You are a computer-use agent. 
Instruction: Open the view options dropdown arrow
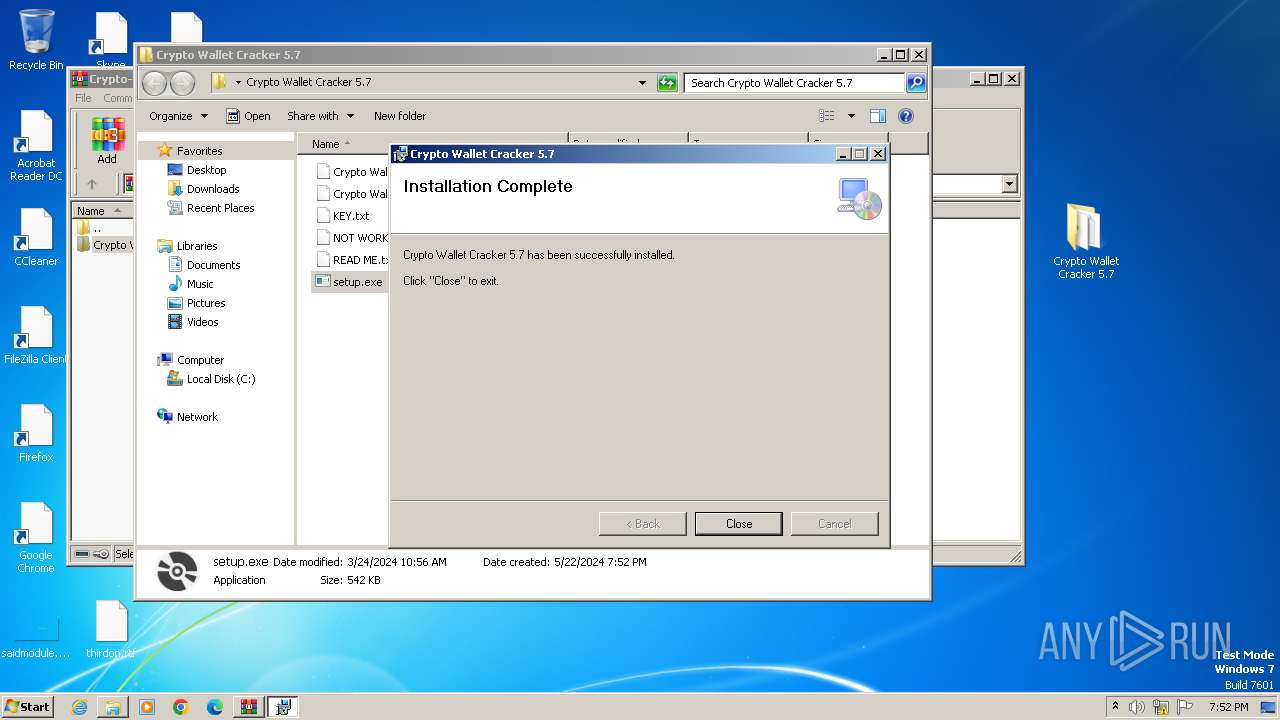(851, 116)
